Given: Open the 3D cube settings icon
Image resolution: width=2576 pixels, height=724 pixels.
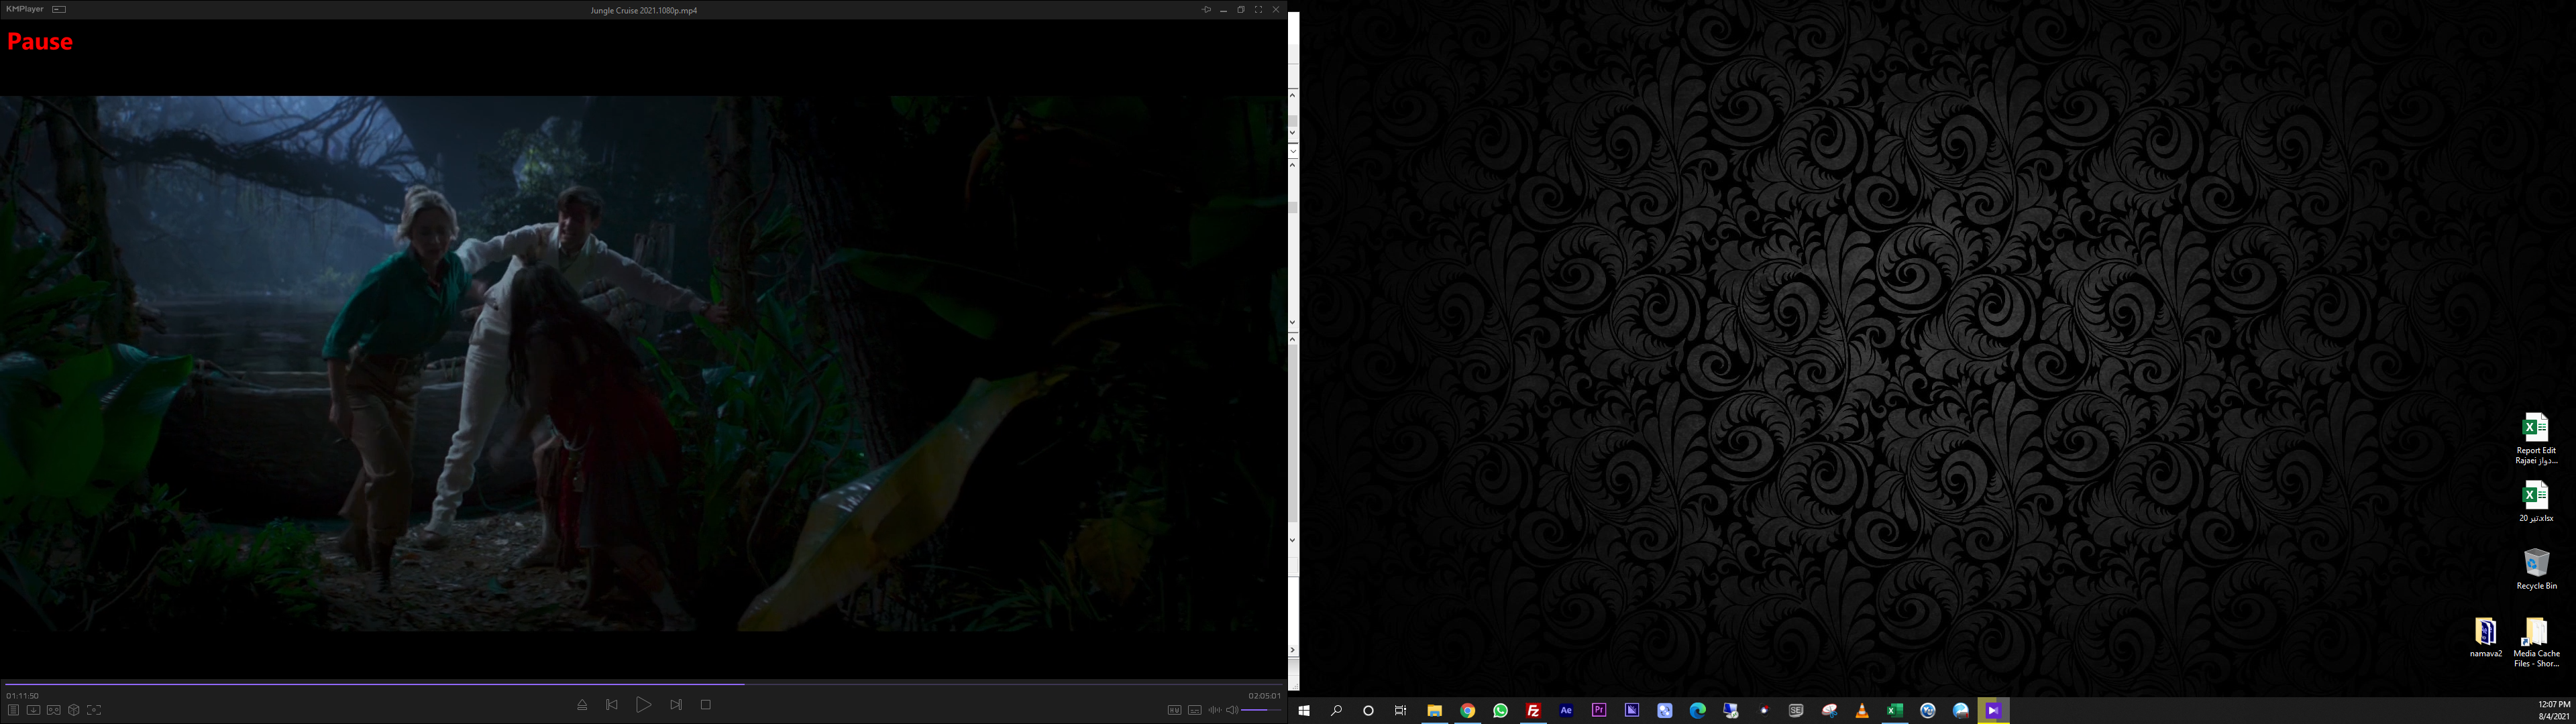Looking at the screenshot, I should (x=74, y=710).
